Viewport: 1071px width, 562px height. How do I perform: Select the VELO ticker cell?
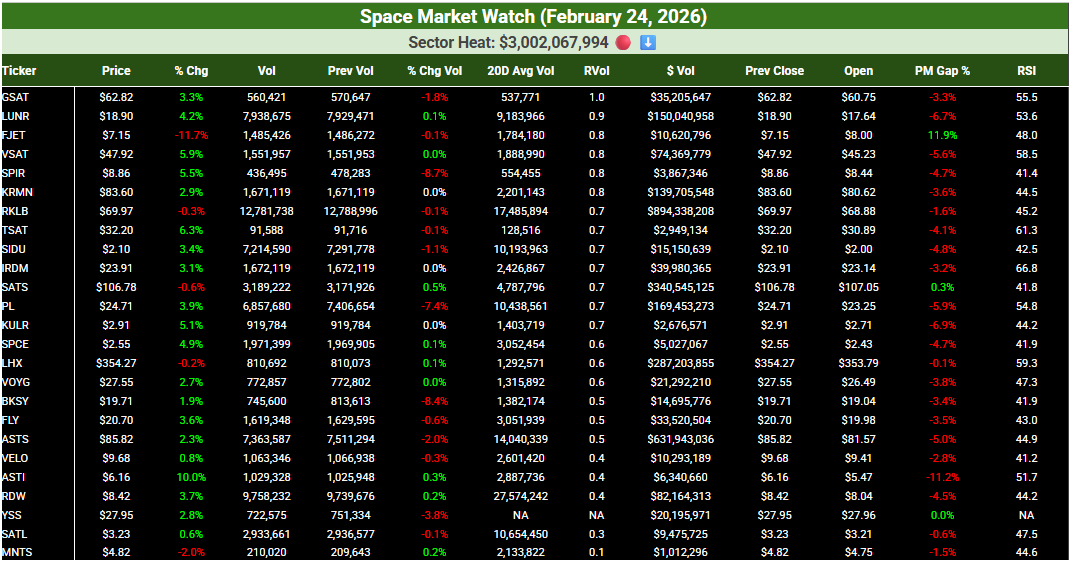click(15, 458)
